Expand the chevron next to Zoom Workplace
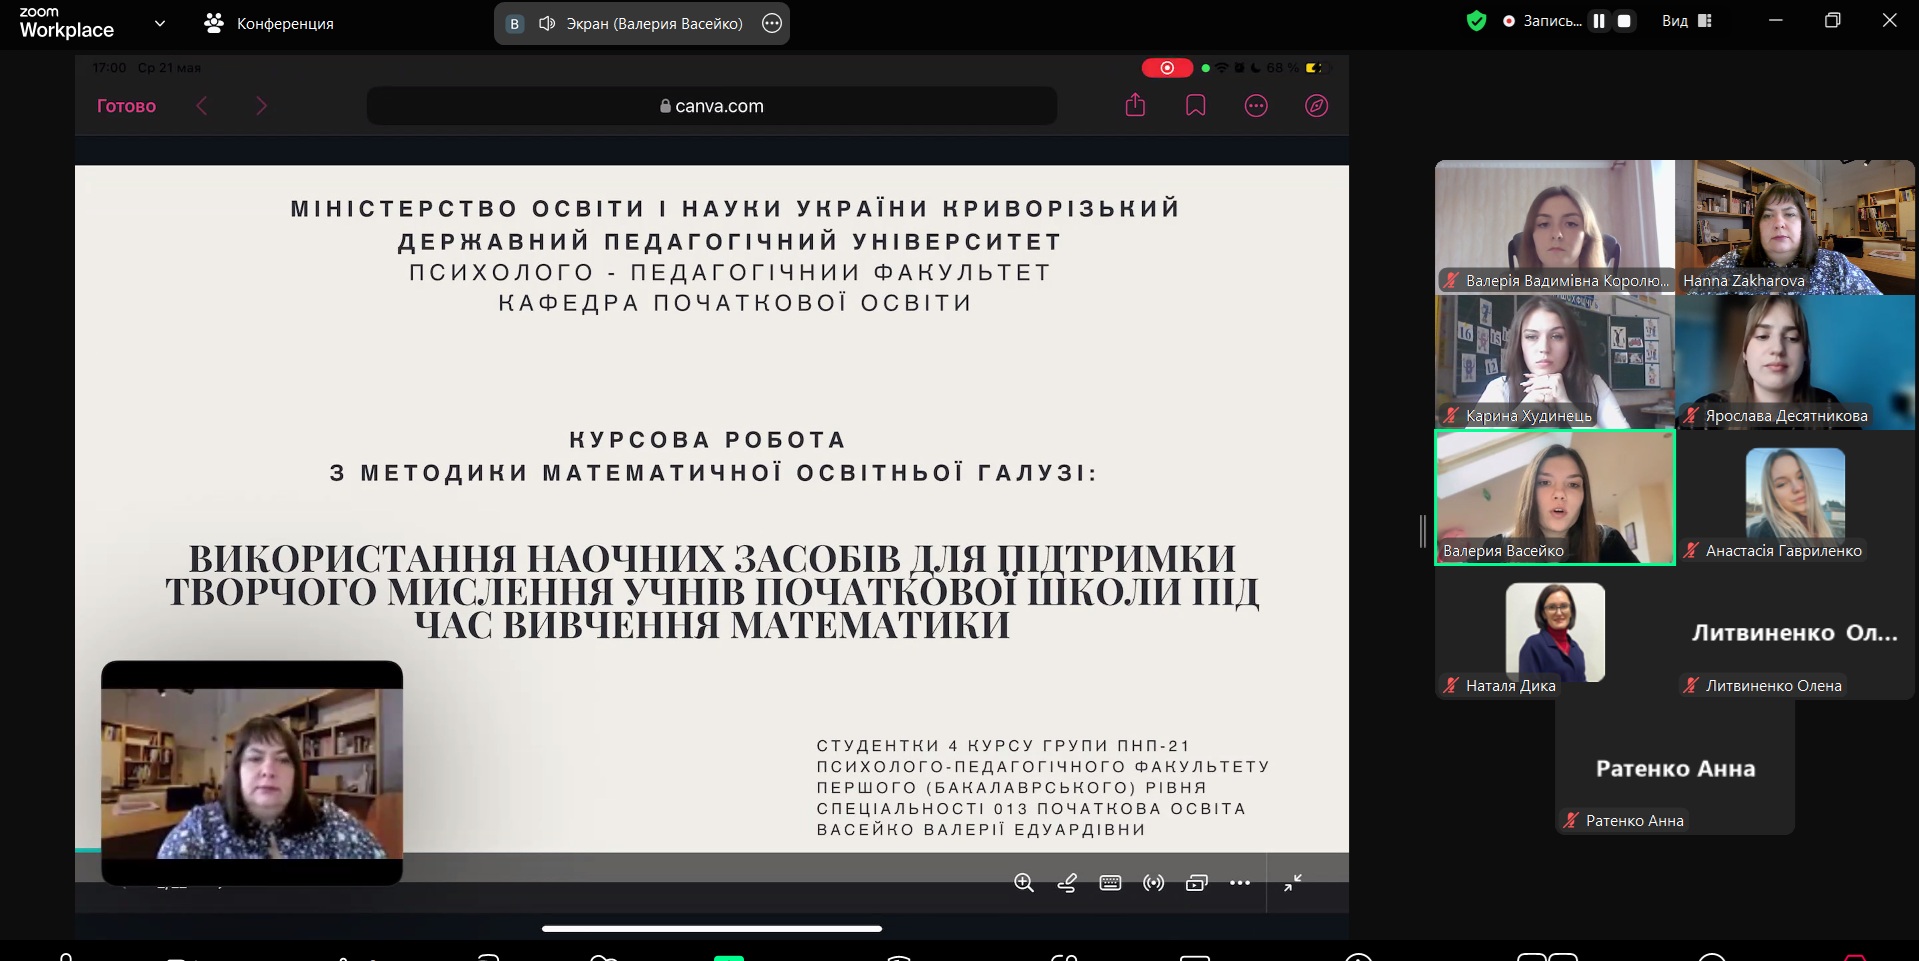The width and height of the screenshot is (1919, 961). click(x=160, y=22)
